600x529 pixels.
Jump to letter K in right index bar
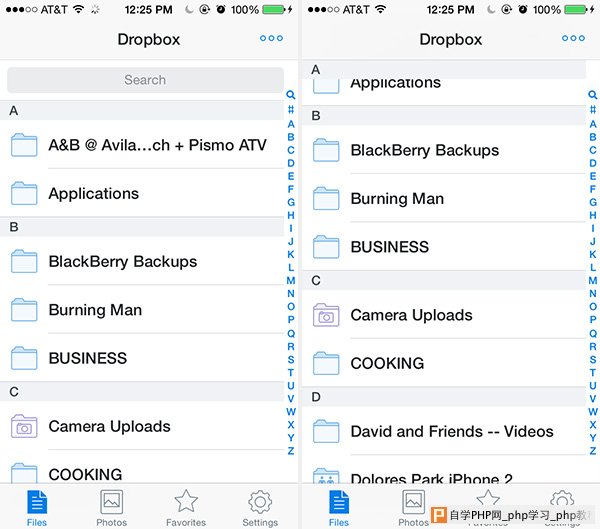[x=593, y=254]
